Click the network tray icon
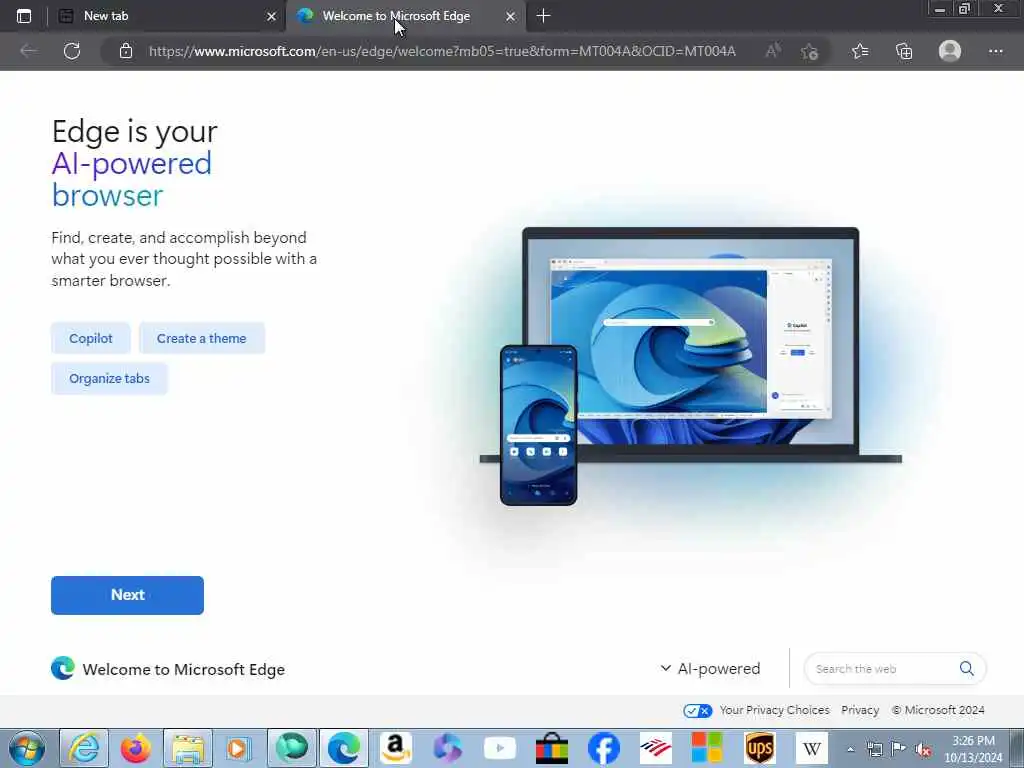Screen dimensions: 1024x768 point(874,749)
